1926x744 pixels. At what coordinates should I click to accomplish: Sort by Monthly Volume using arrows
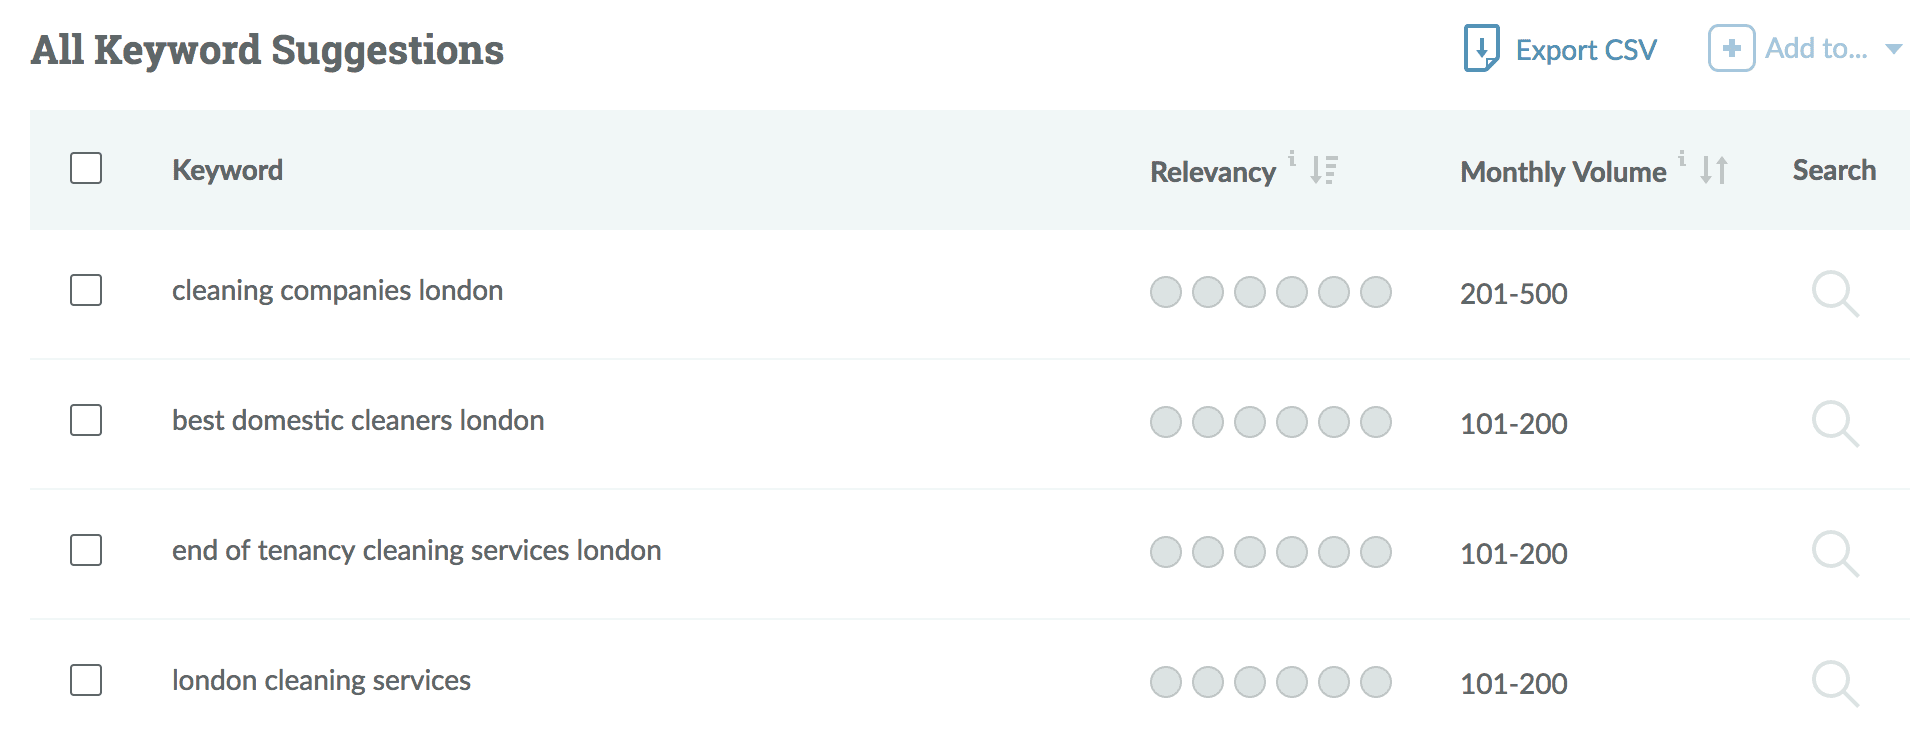pos(1713,170)
